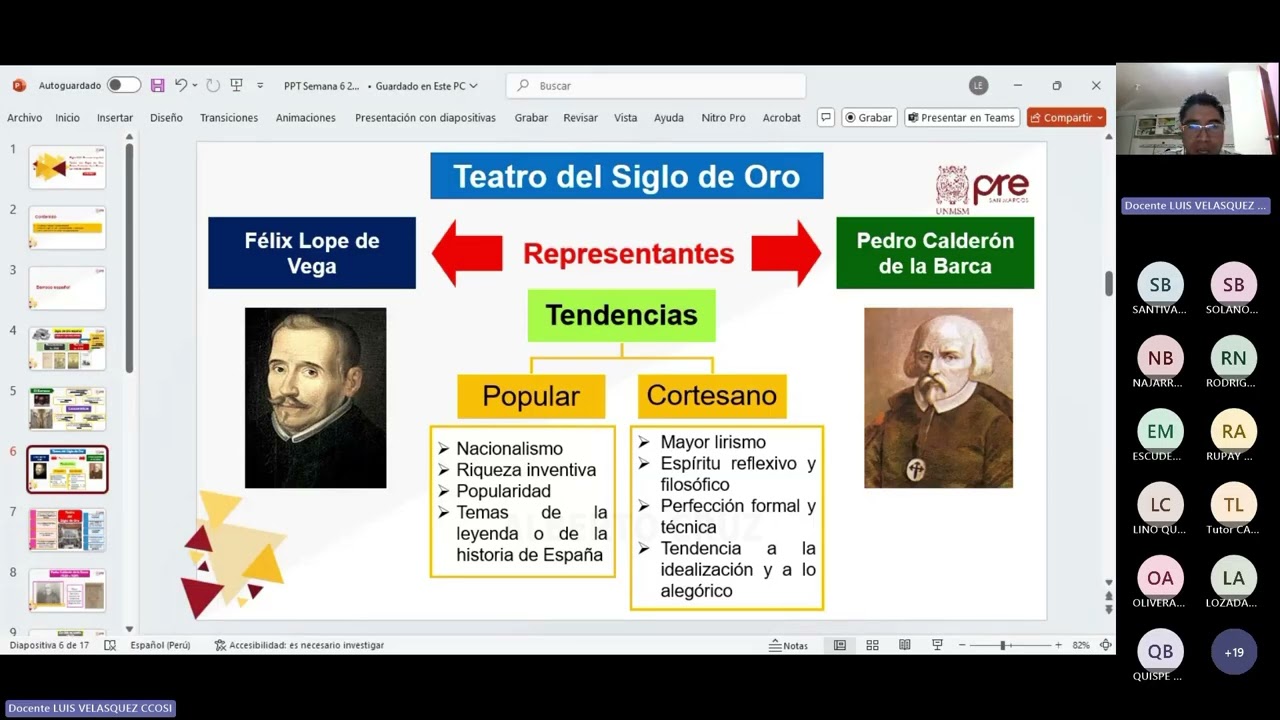This screenshot has height=720, width=1280.
Task: Select slide 5 thumbnail
Action: tap(67, 409)
